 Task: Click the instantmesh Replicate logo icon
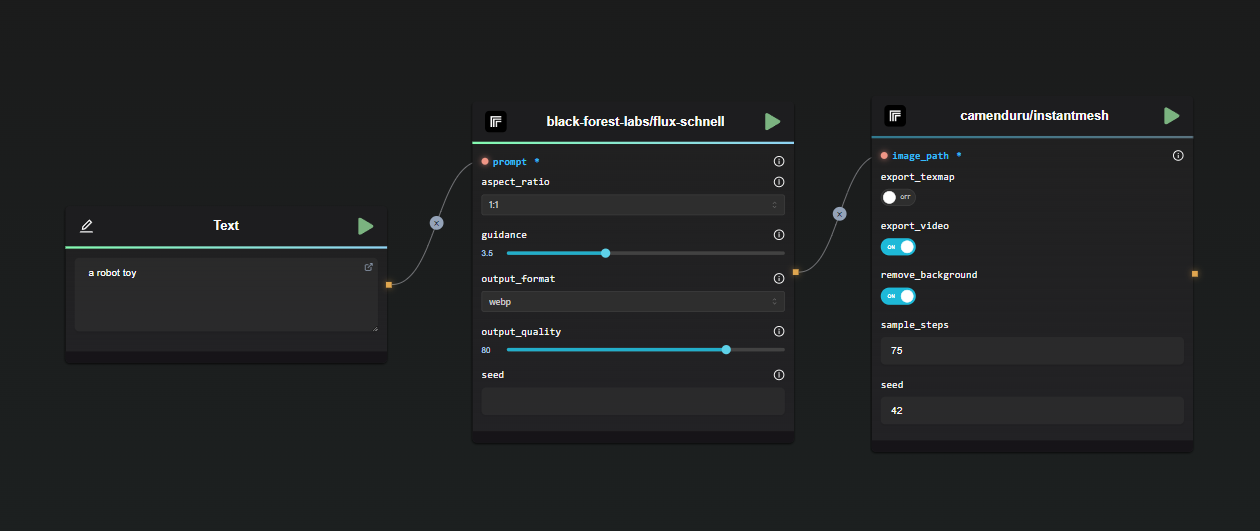coord(895,116)
